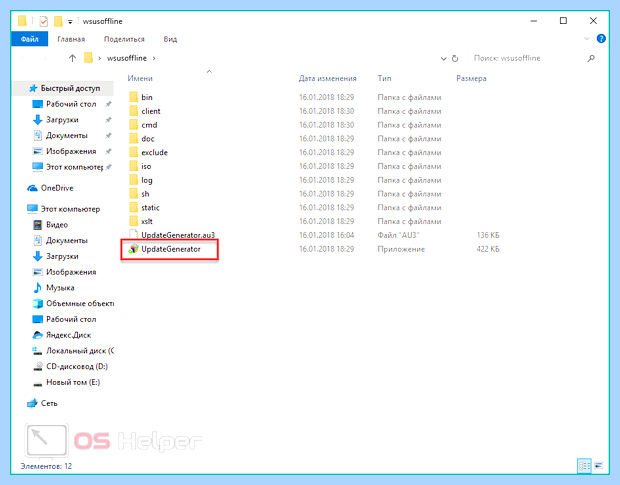Open the Customize Quick Access Toolbar dropdown
Image resolution: width=620 pixels, height=485 pixels.
tap(70, 22)
